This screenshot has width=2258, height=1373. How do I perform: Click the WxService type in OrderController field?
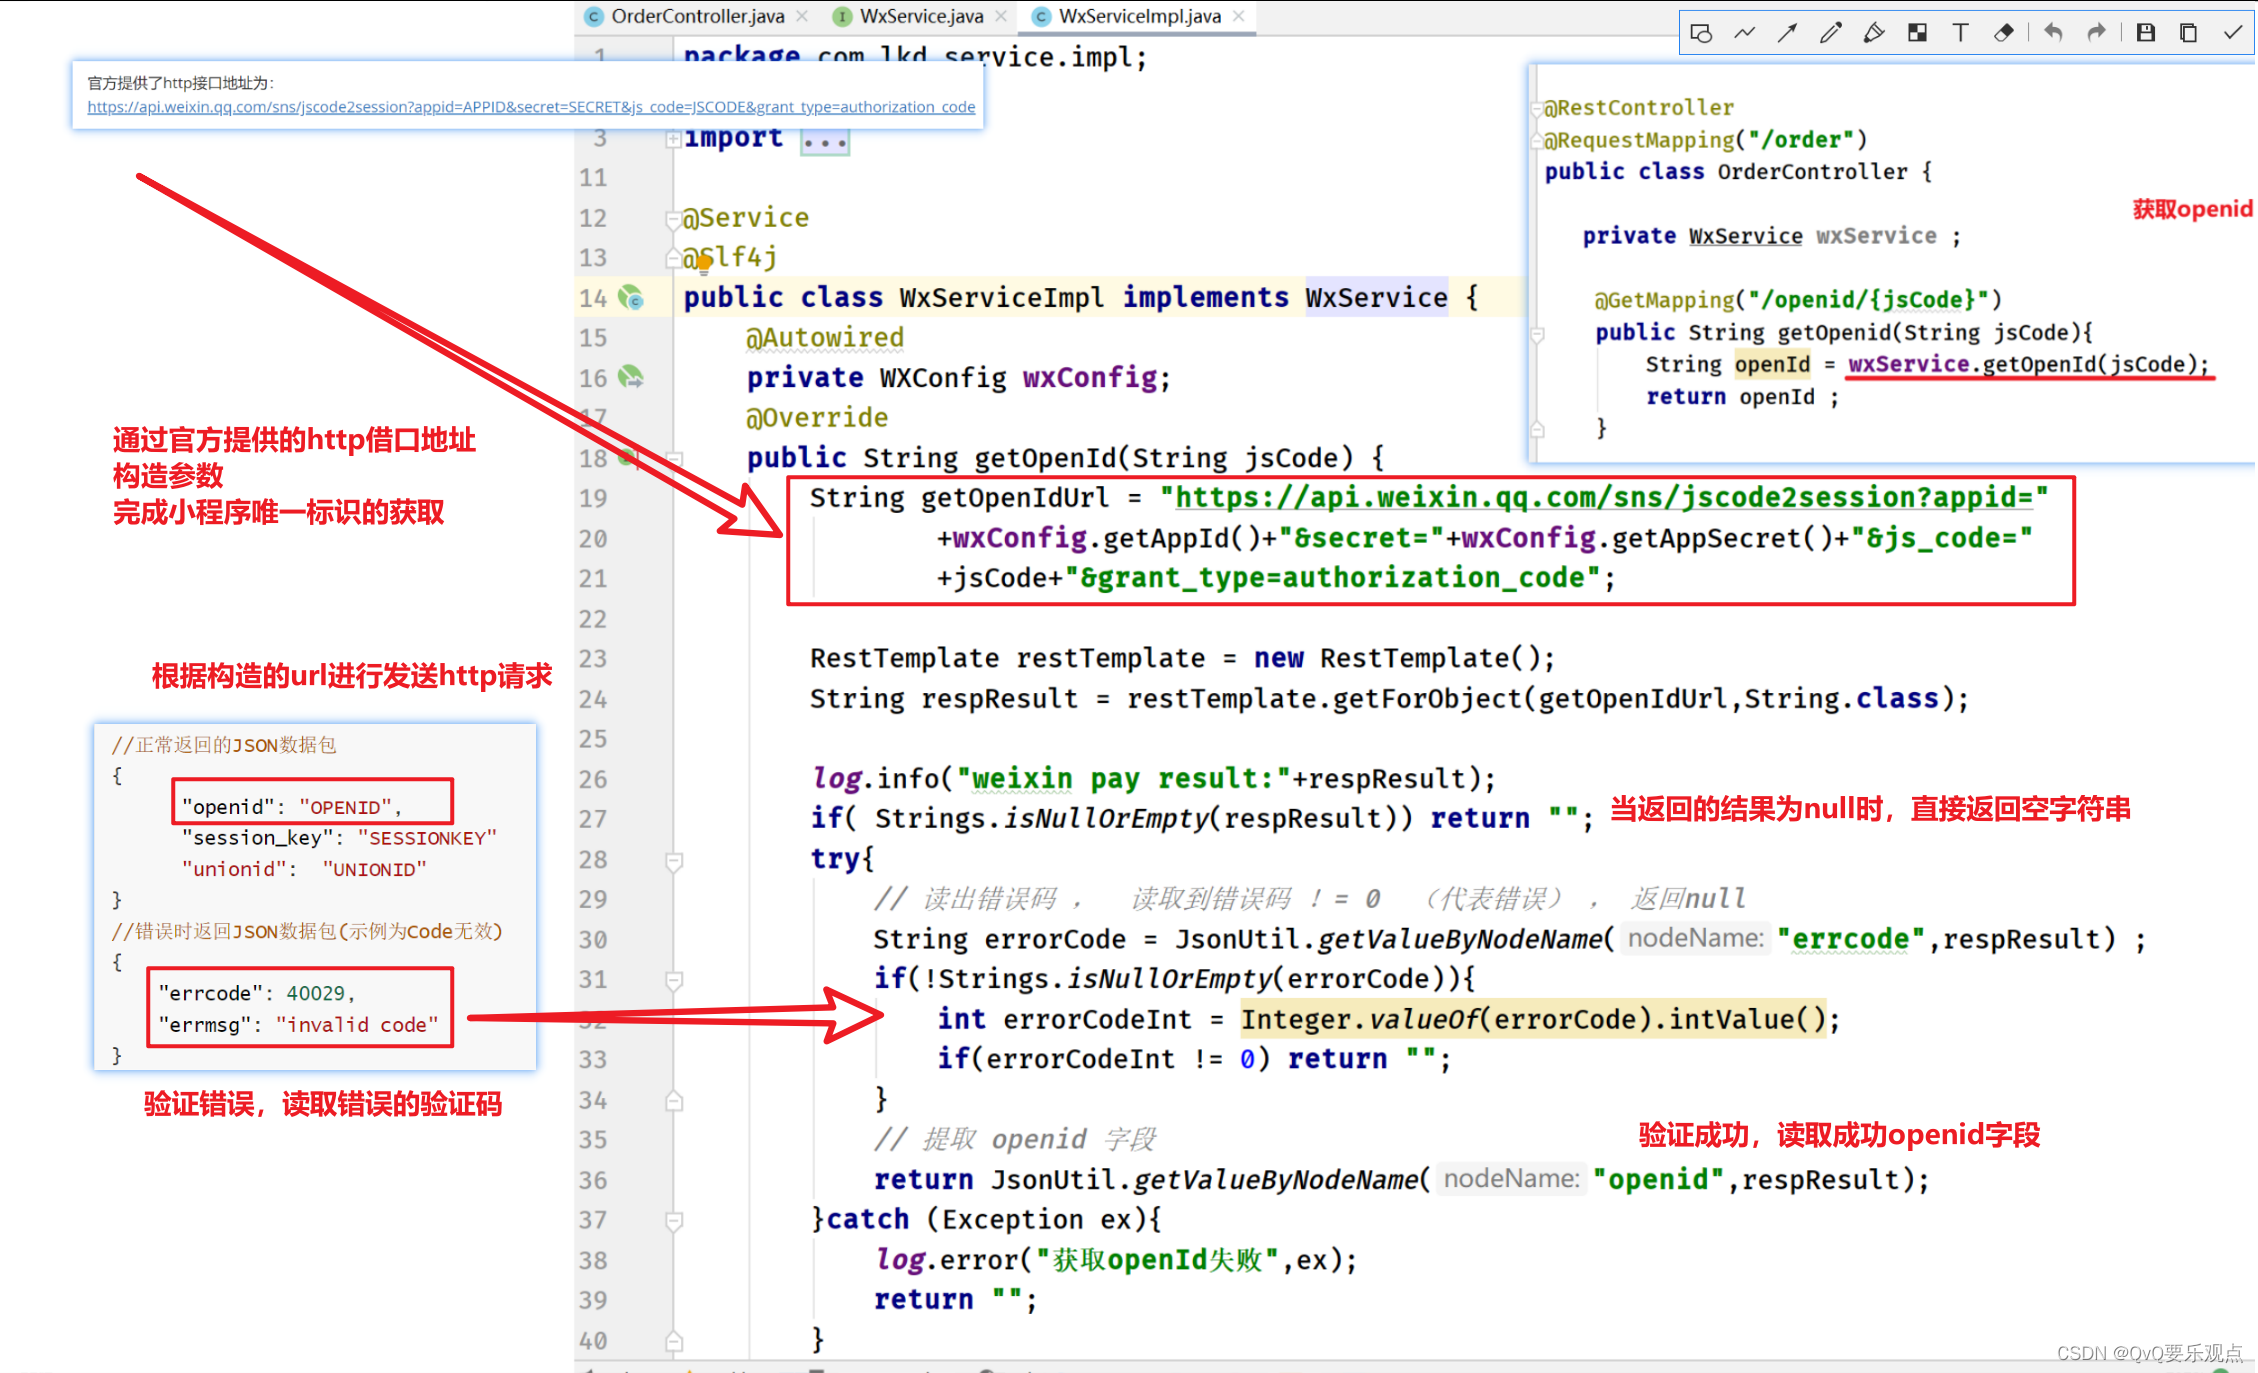(x=1745, y=236)
